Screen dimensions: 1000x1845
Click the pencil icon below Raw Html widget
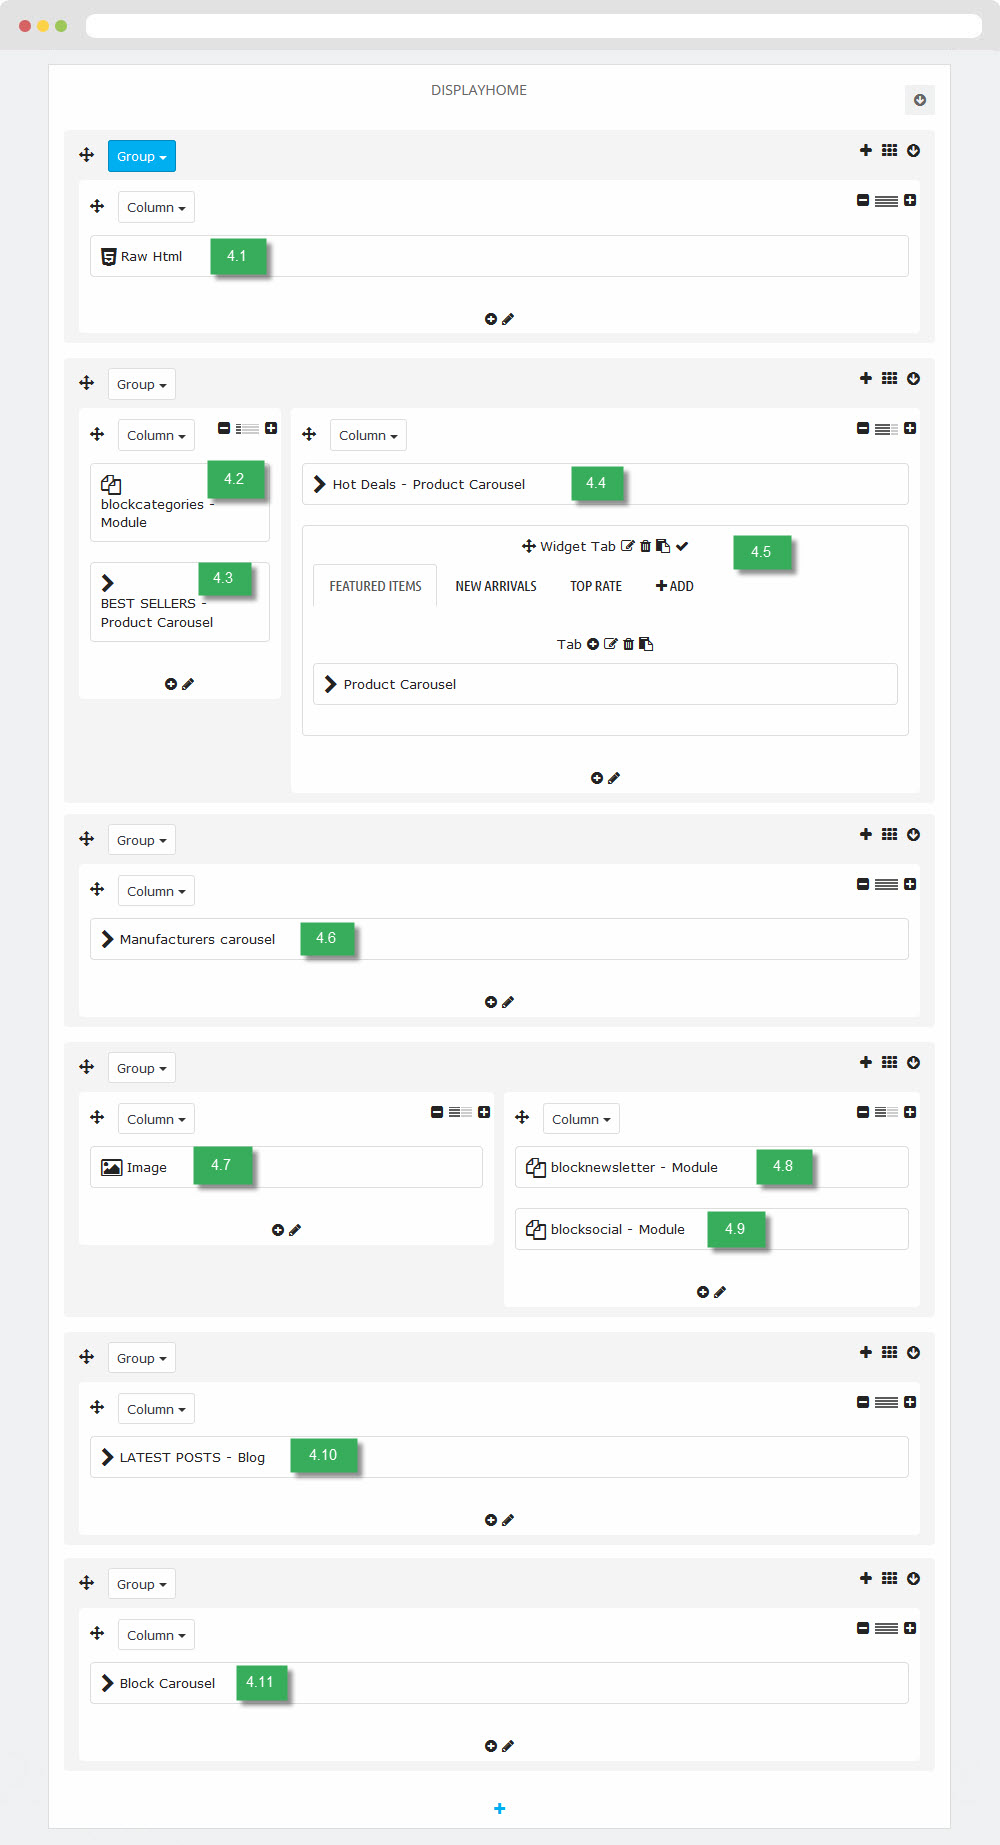point(508,319)
